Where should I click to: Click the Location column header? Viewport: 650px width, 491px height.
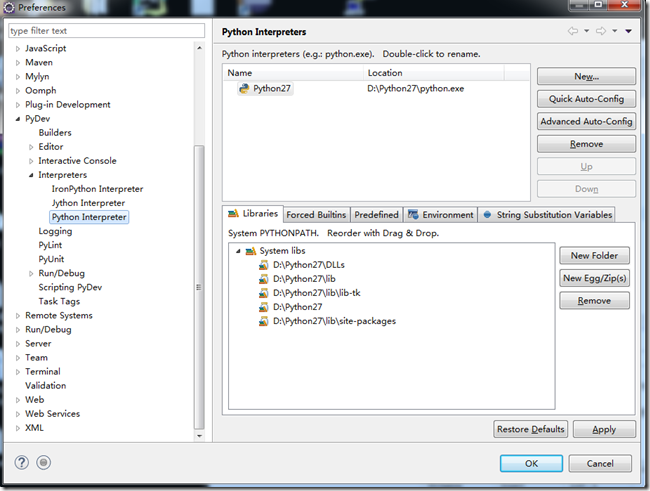pos(434,73)
